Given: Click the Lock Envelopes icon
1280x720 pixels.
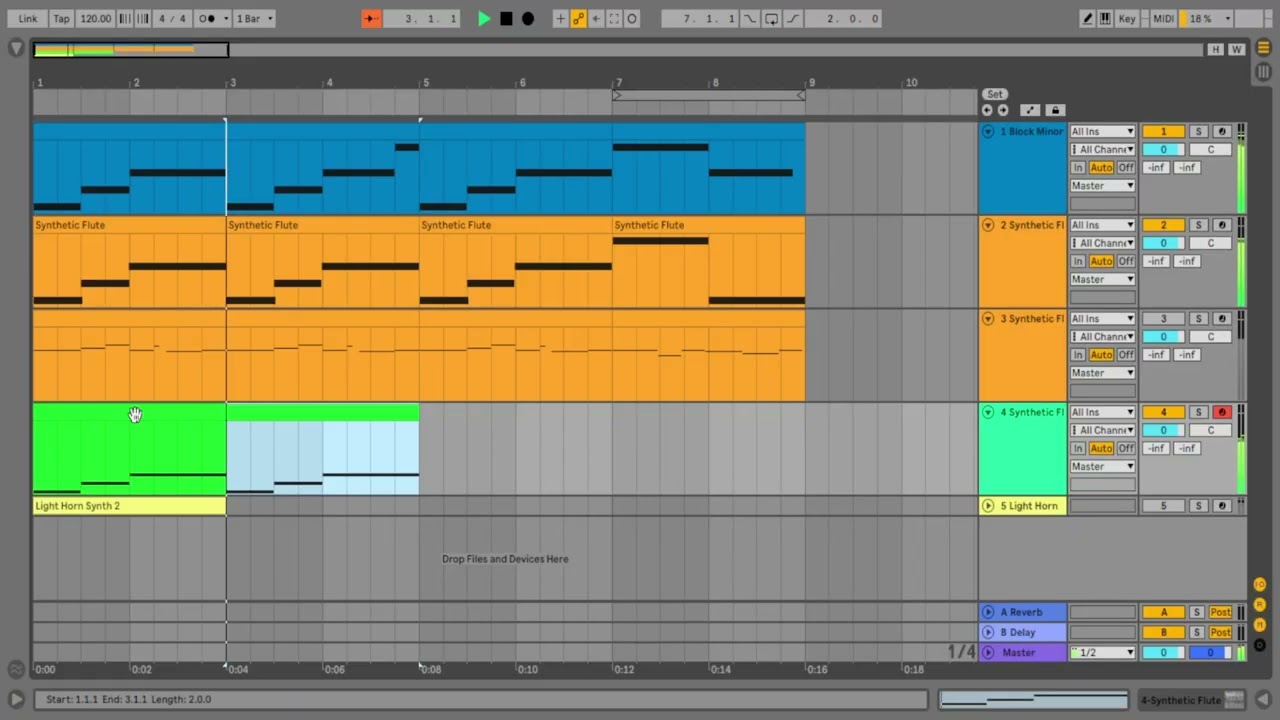Looking at the screenshot, I should [1055, 110].
